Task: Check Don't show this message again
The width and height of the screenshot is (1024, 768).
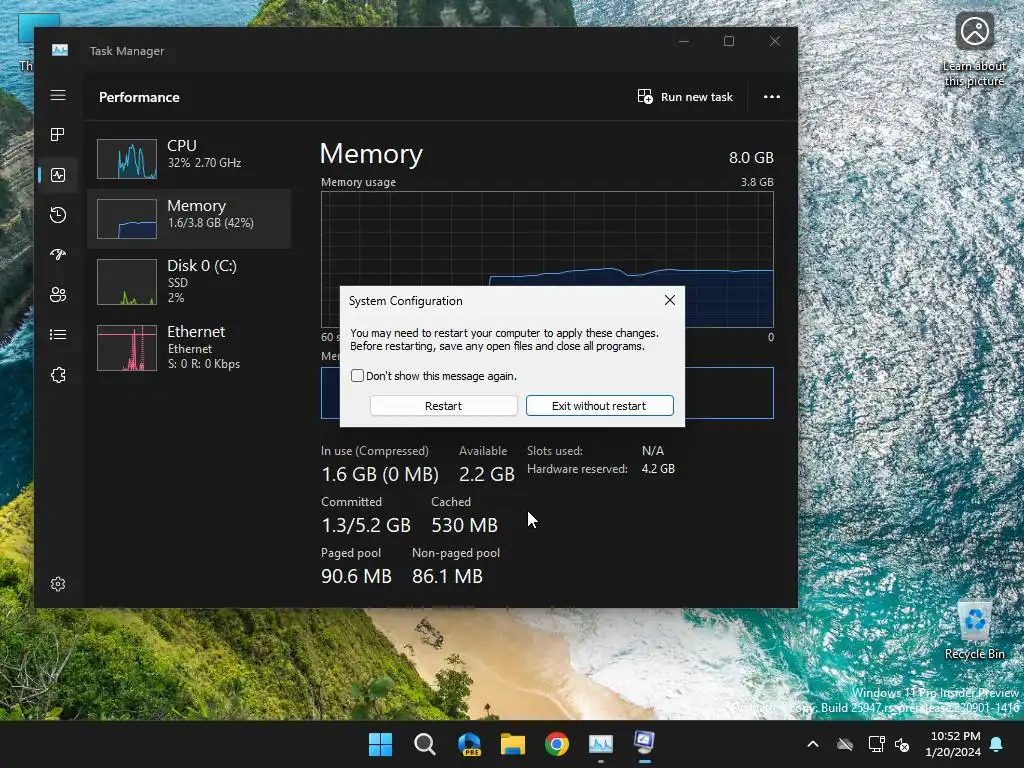Action: click(357, 376)
